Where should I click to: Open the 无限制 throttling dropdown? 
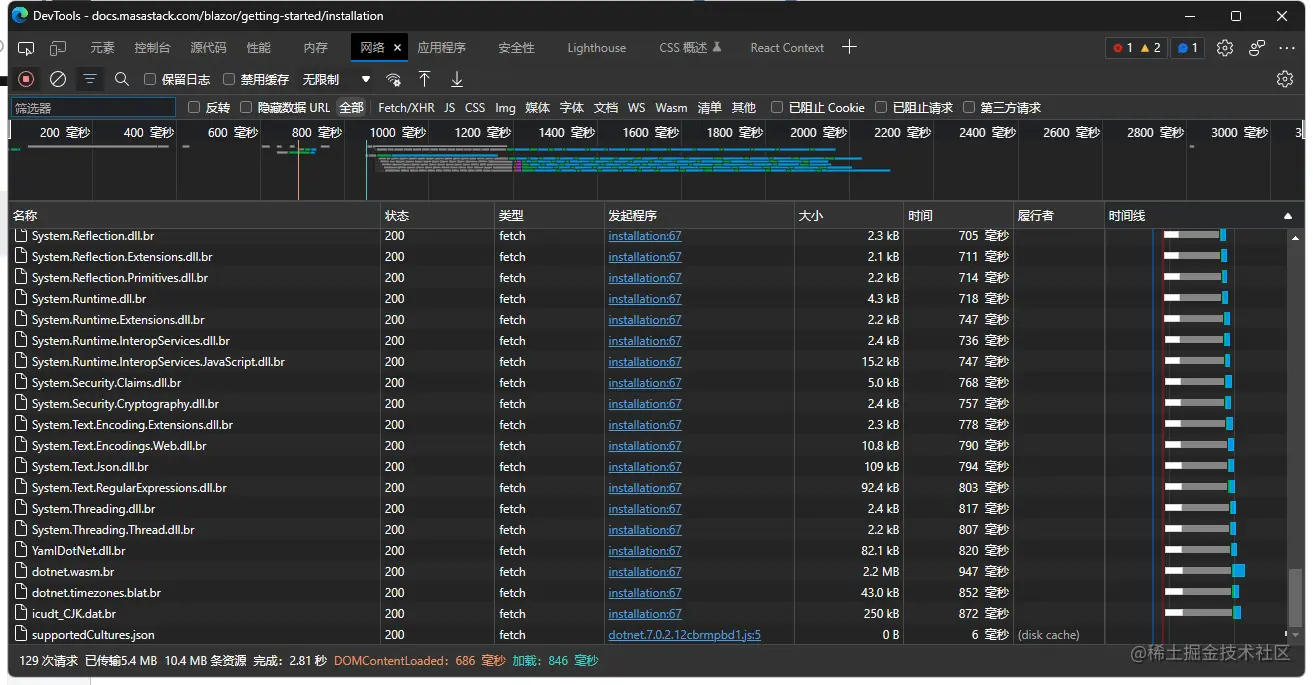[x=337, y=79]
